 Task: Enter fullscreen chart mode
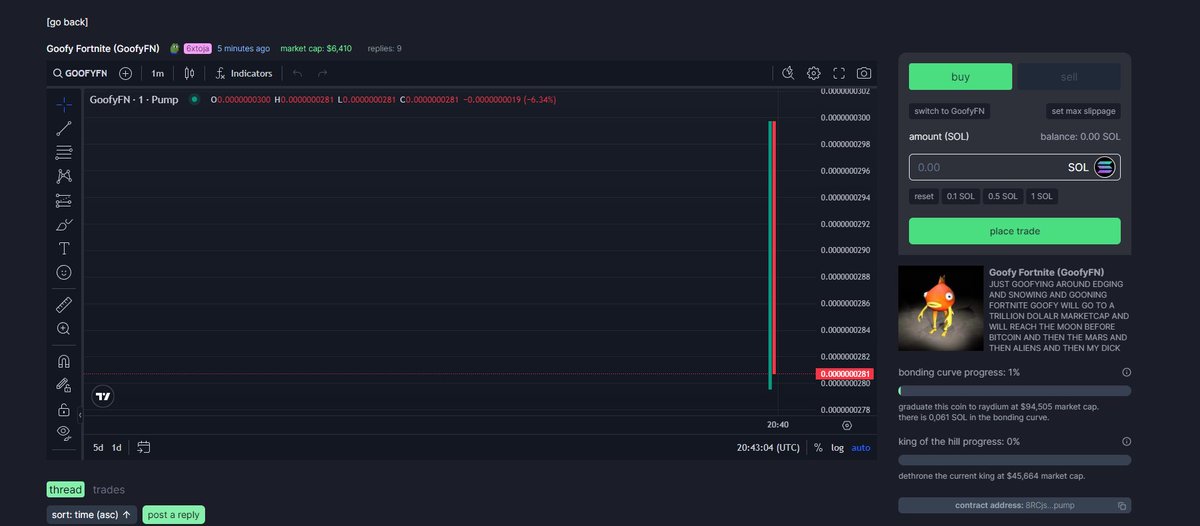point(839,73)
